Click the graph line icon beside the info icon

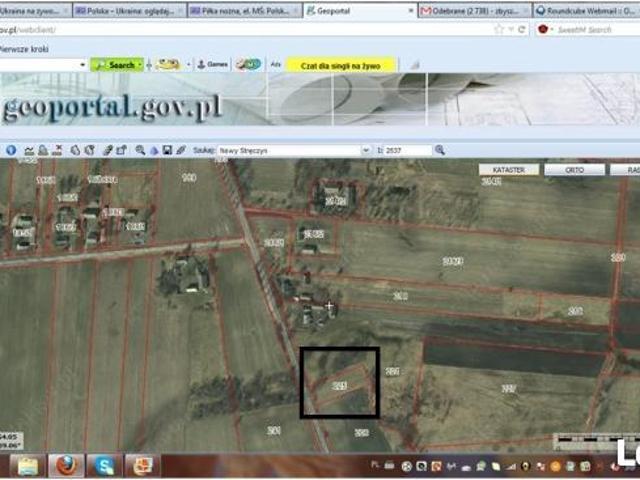[x=29, y=151]
